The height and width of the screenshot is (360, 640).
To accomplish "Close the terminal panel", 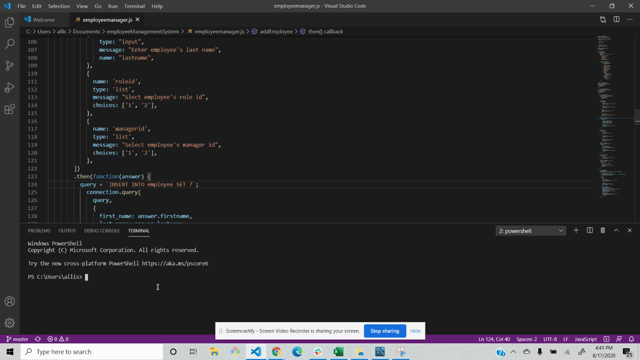I will [x=630, y=231].
